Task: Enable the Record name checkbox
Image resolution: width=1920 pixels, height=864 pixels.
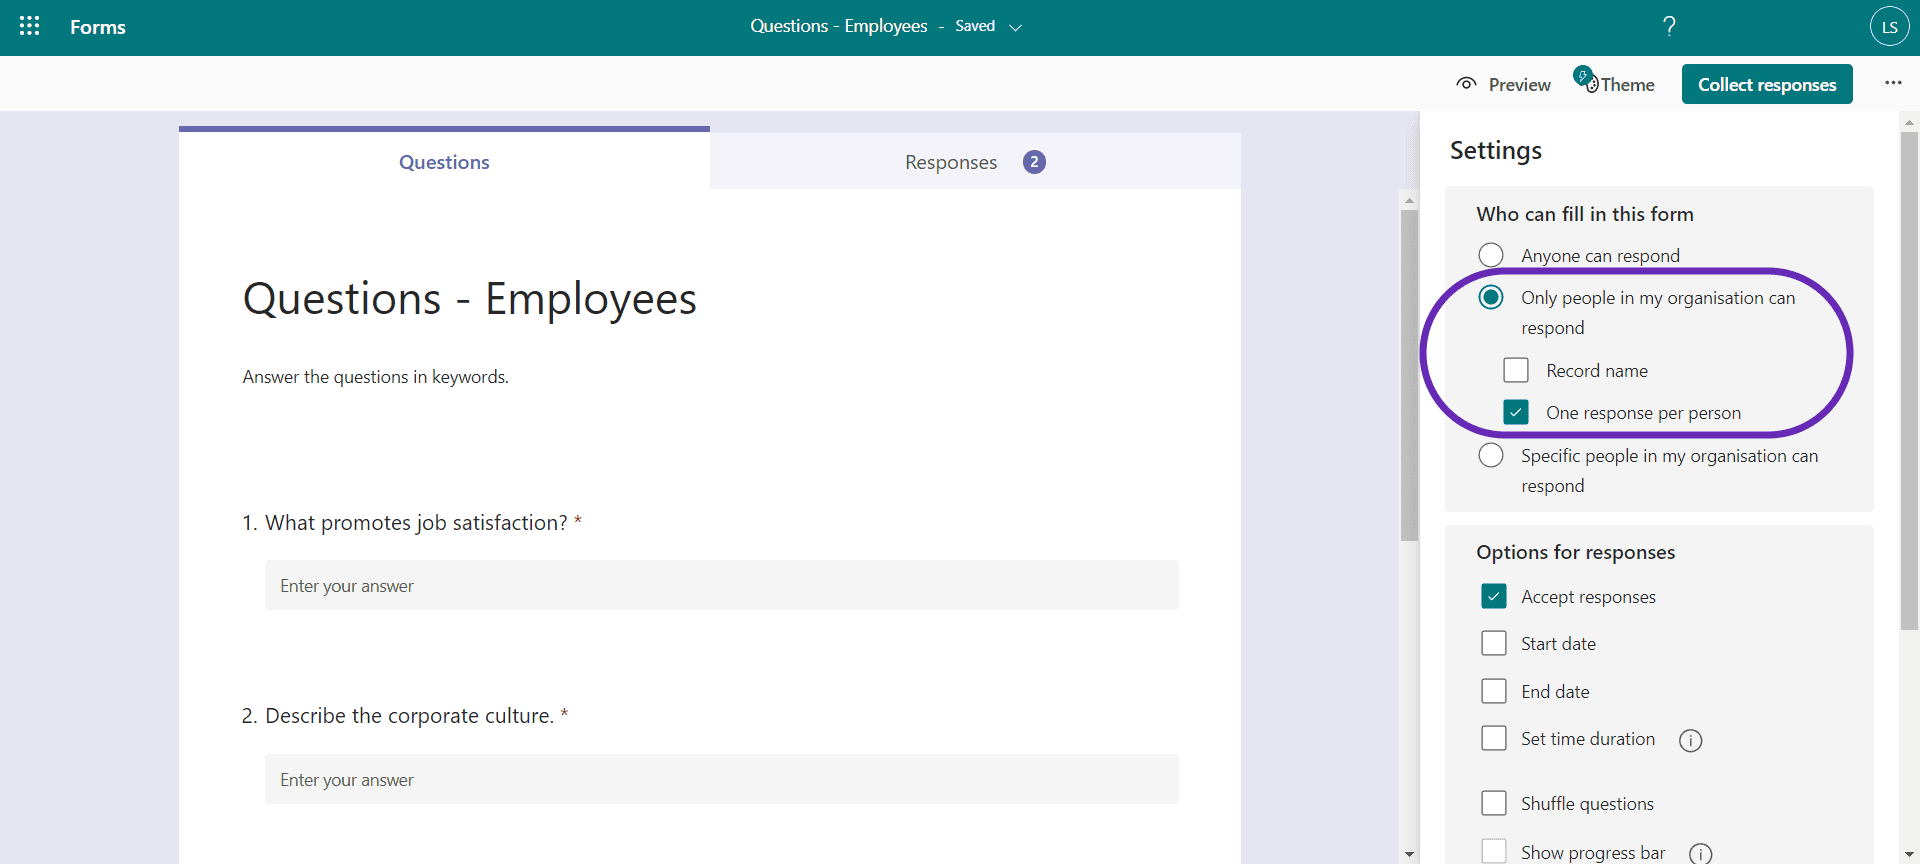Action: coord(1516,370)
